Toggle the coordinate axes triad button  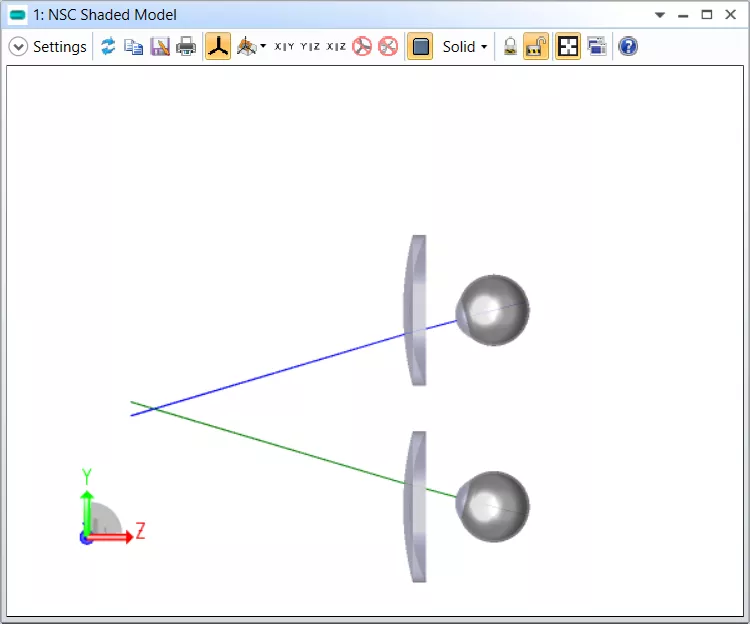click(217, 47)
